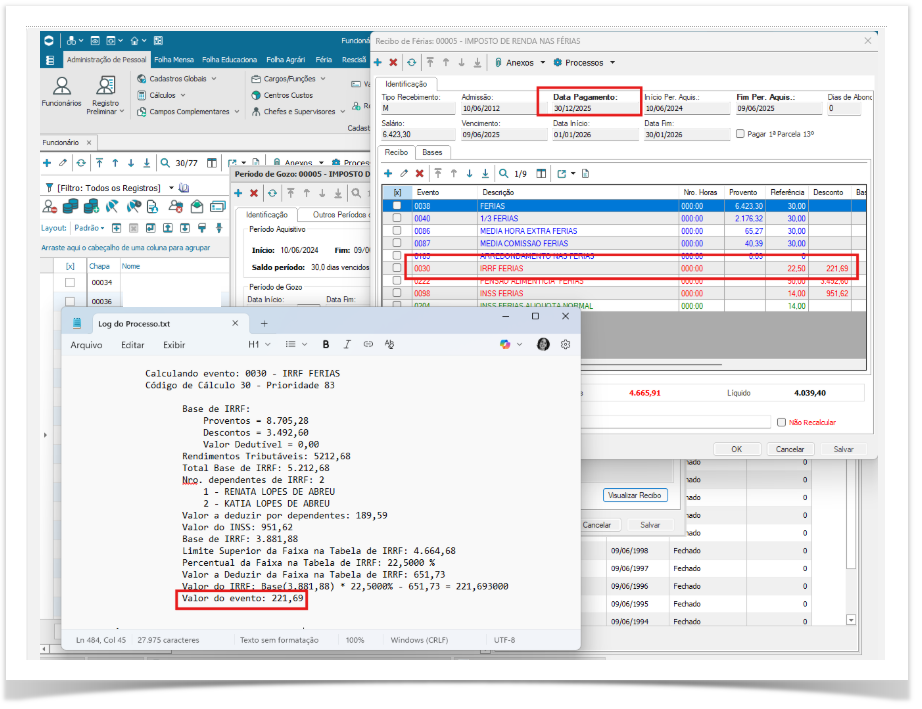Check the box for employee chapa 00034

coord(70,283)
